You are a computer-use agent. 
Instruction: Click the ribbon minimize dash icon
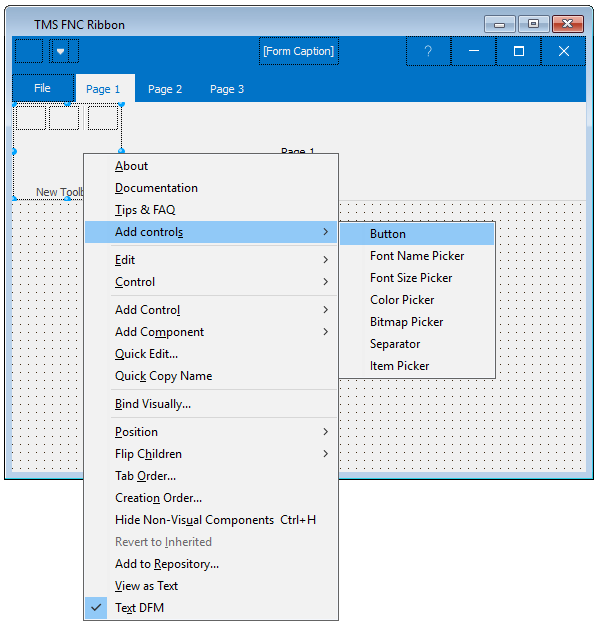(x=474, y=51)
